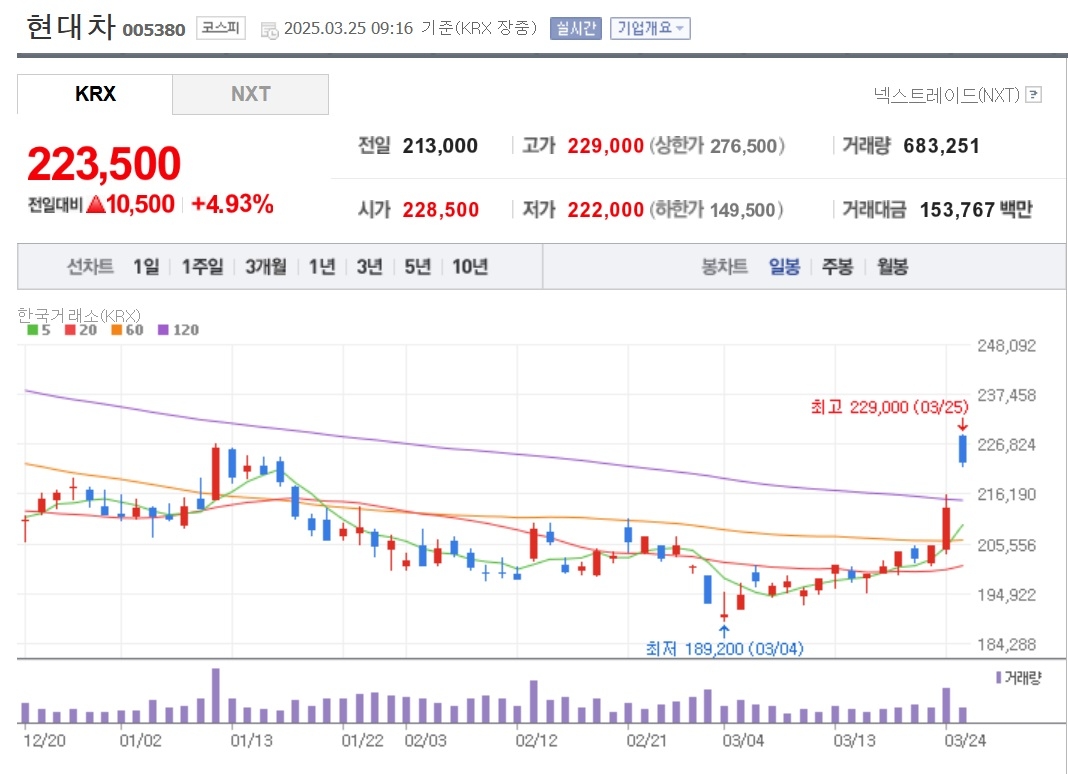Image resolution: width=1068 pixels, height=774 pixels.
Task: Select the 일봉 daily candle chart
Action: [785, 266]
